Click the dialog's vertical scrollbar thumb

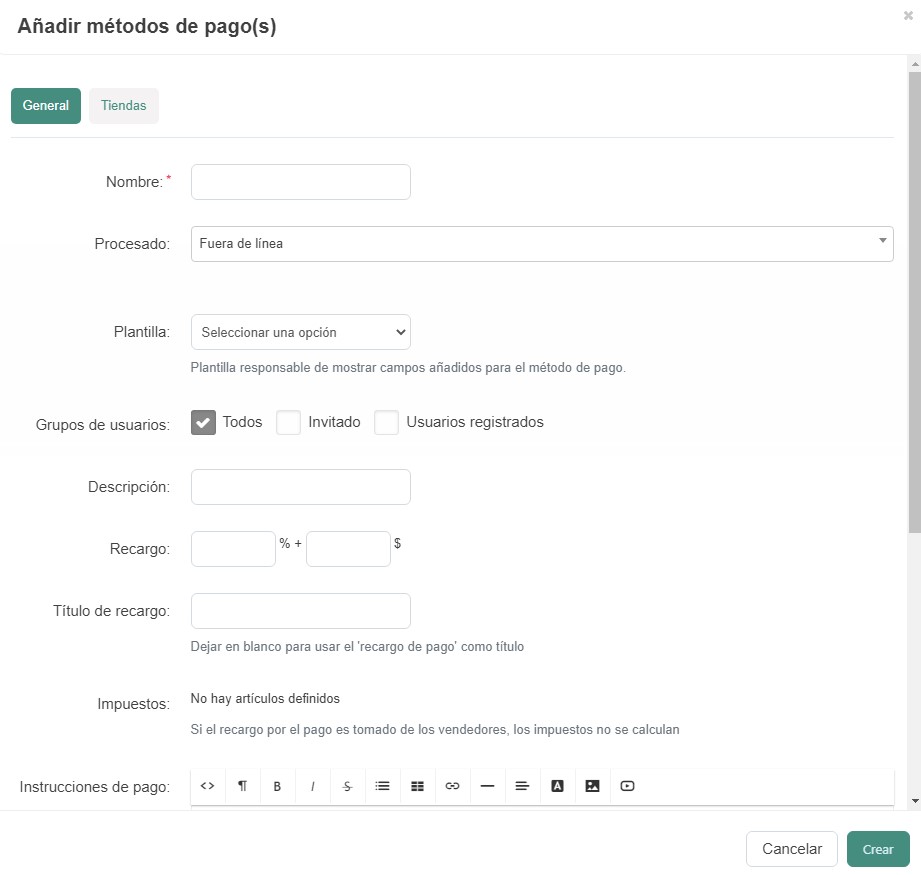[914, 300]
